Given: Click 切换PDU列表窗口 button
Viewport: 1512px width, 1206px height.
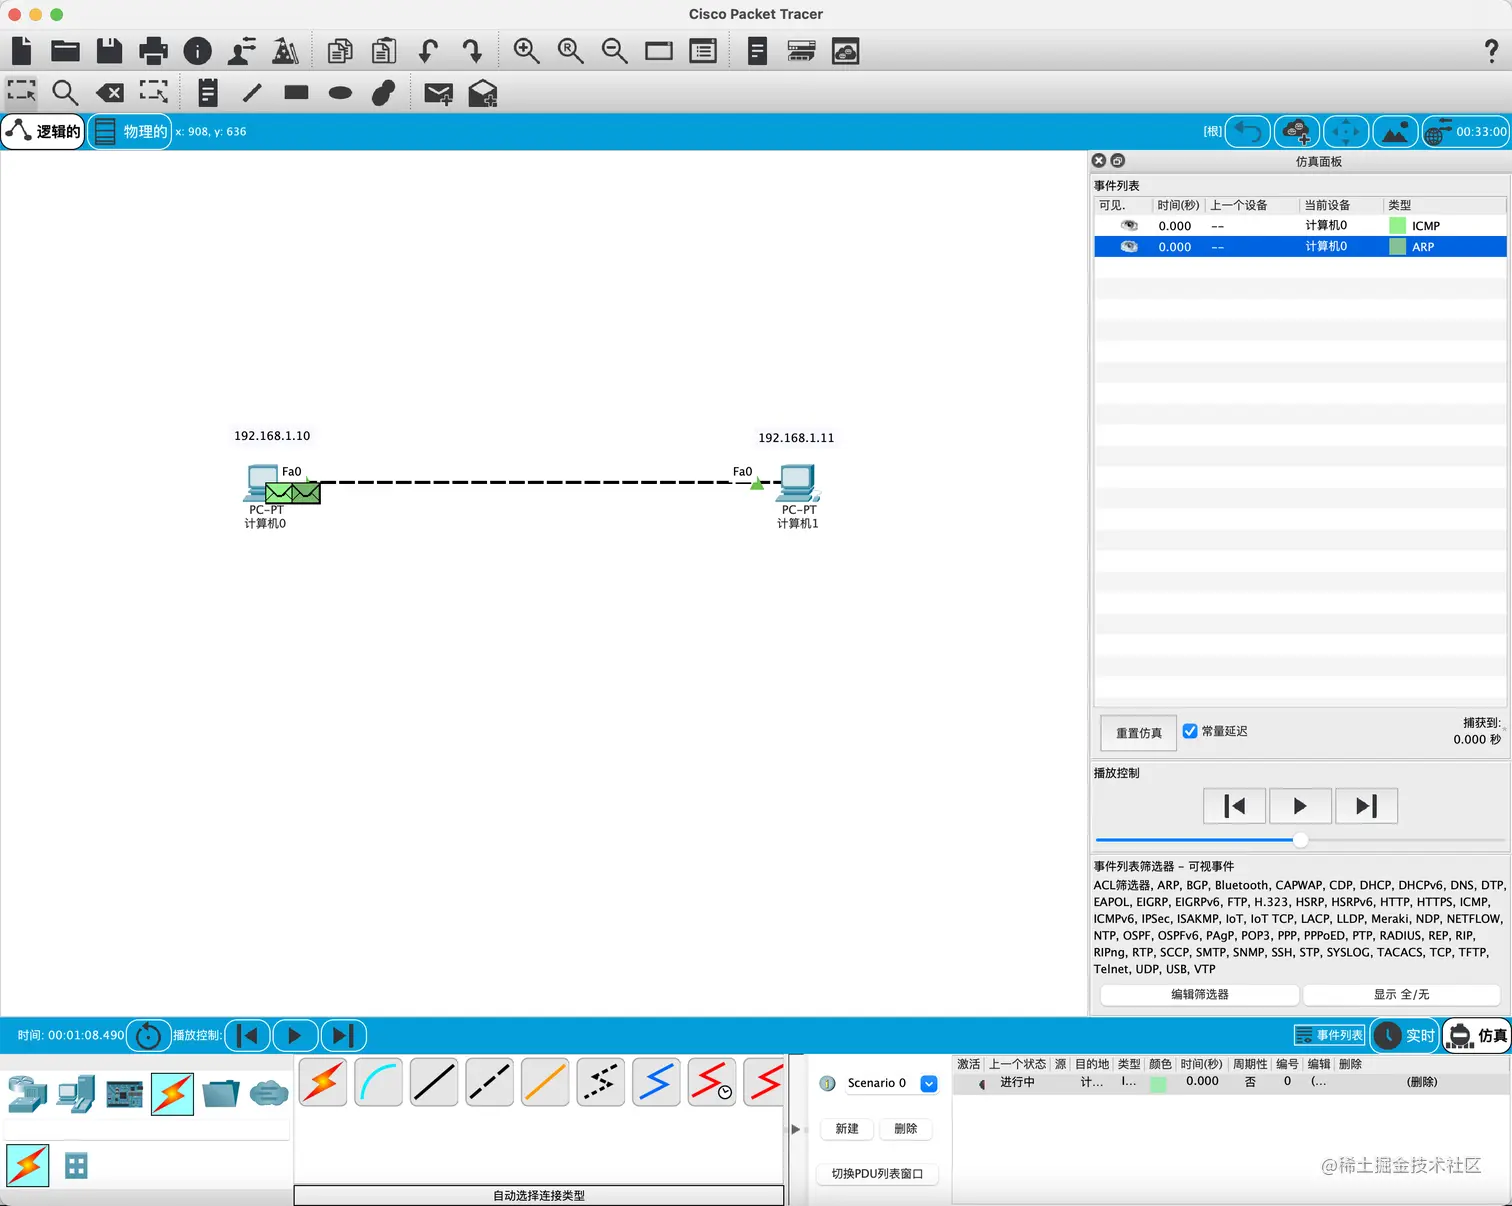Looking at the screenshot, I should [877, 1173].
